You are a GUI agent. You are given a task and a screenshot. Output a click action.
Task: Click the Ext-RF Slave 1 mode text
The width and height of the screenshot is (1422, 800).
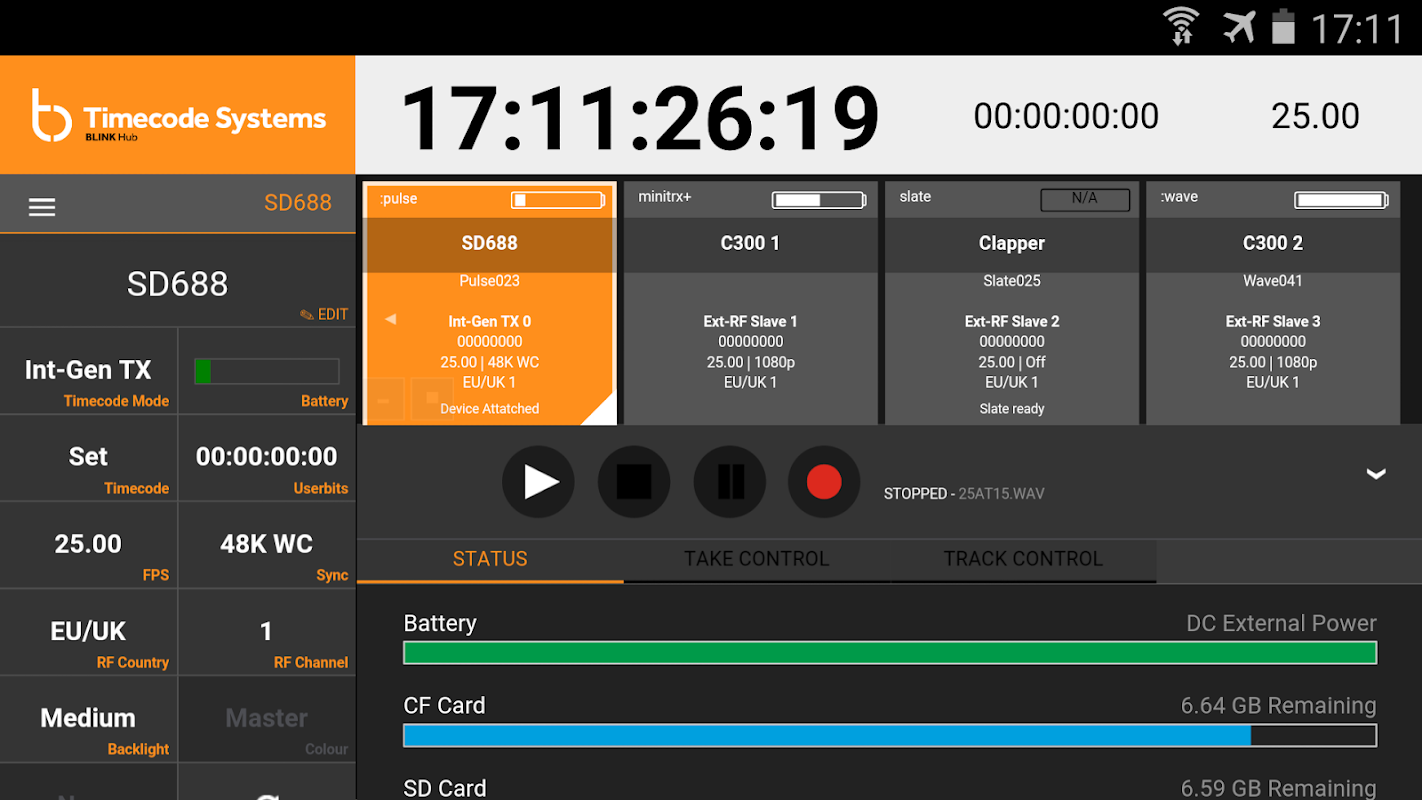[750, 321]
